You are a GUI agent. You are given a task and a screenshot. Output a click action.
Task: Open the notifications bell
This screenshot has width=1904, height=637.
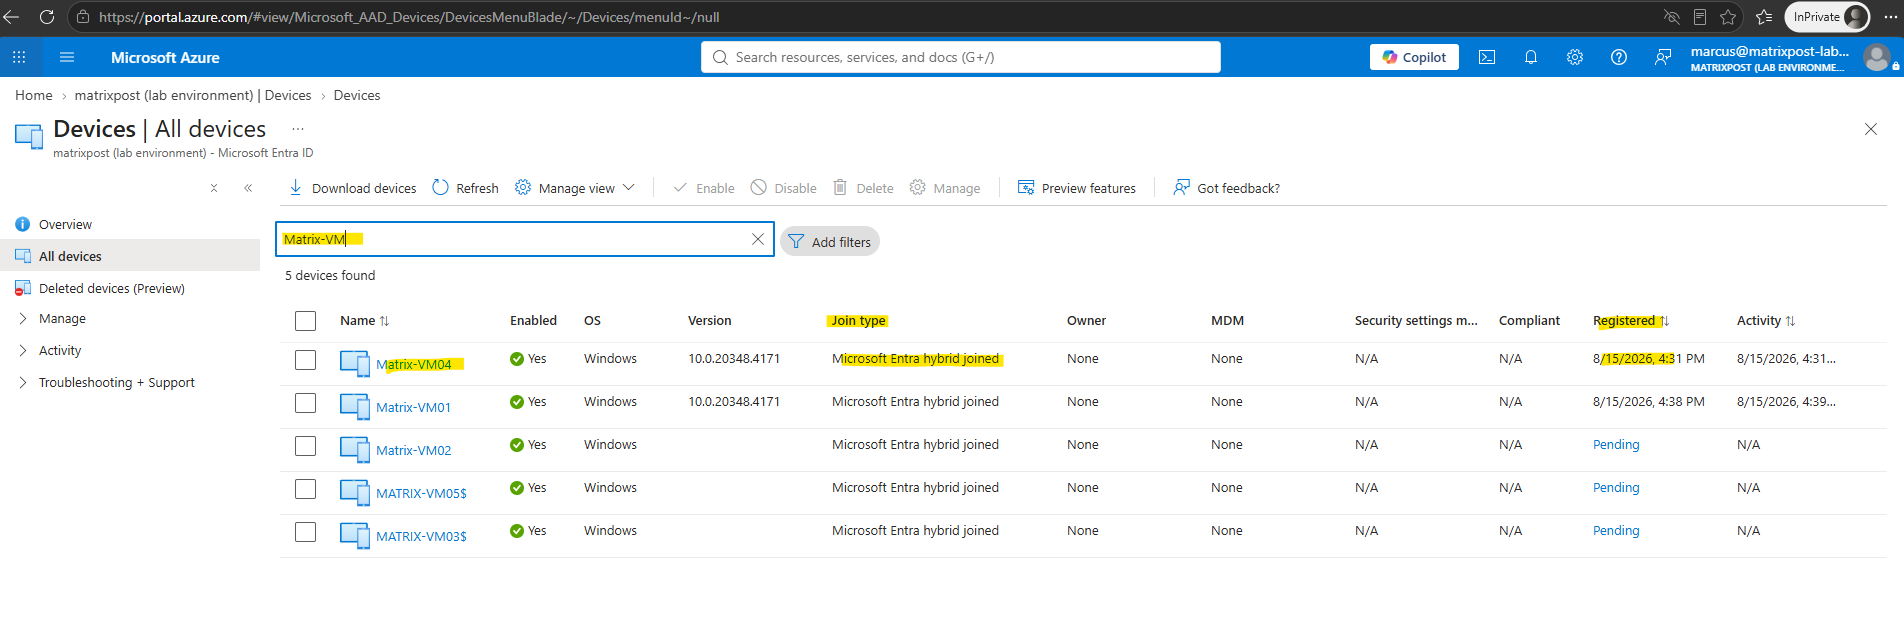click(1531, 57)
